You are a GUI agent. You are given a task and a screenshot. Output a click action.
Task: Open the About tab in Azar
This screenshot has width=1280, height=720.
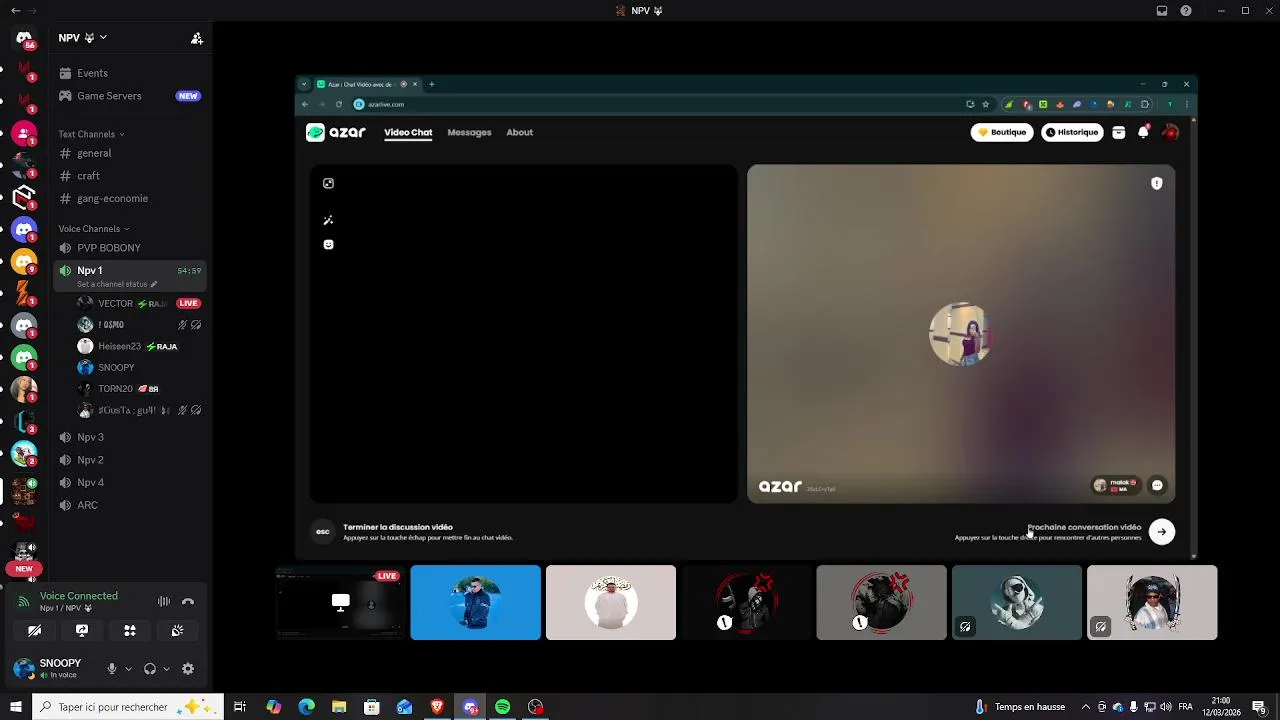tap(519, 132)
